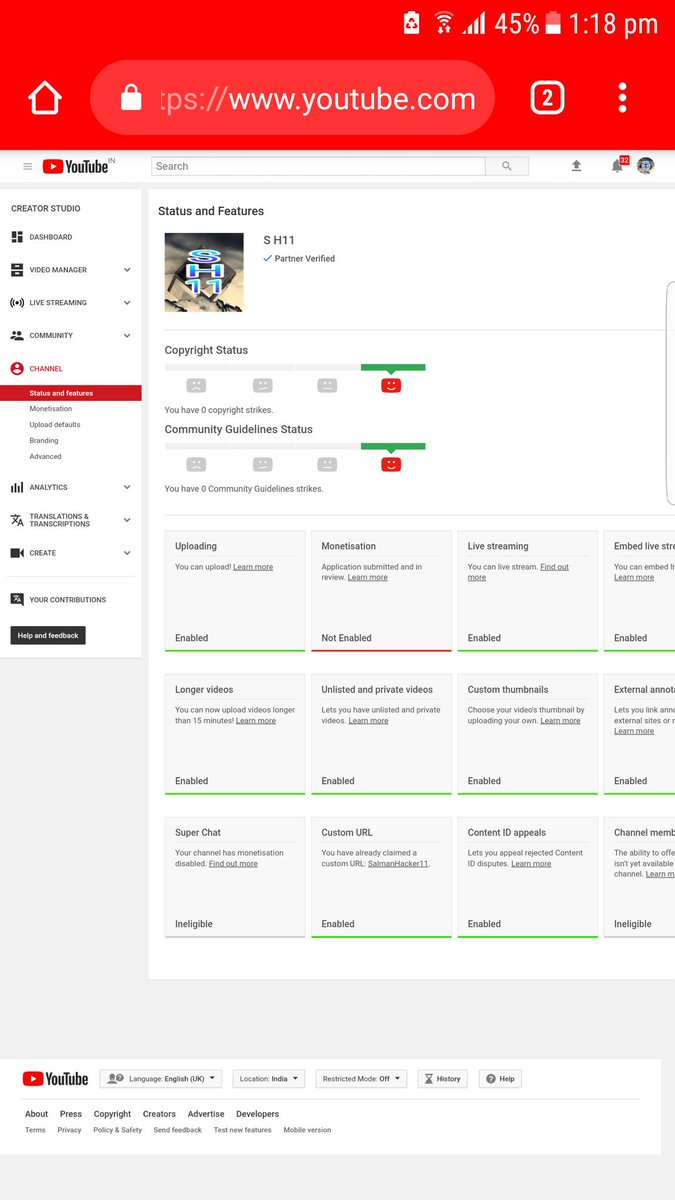Screen dimensions: 675x1200
Task: Click the footer Test new features link
Action: (242, 1130)
